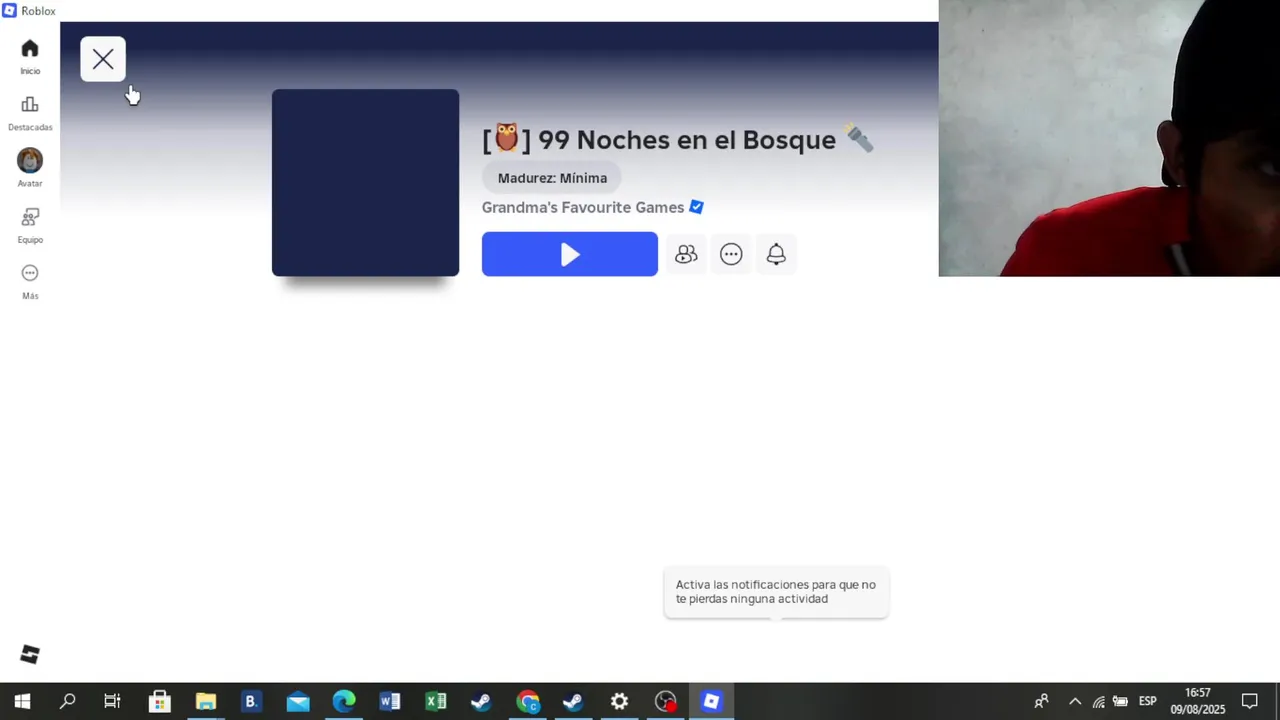Open Task View in the taskbar
This screenshot has height=720, width=1280.
pyautogui.click(x=112, y=702)
